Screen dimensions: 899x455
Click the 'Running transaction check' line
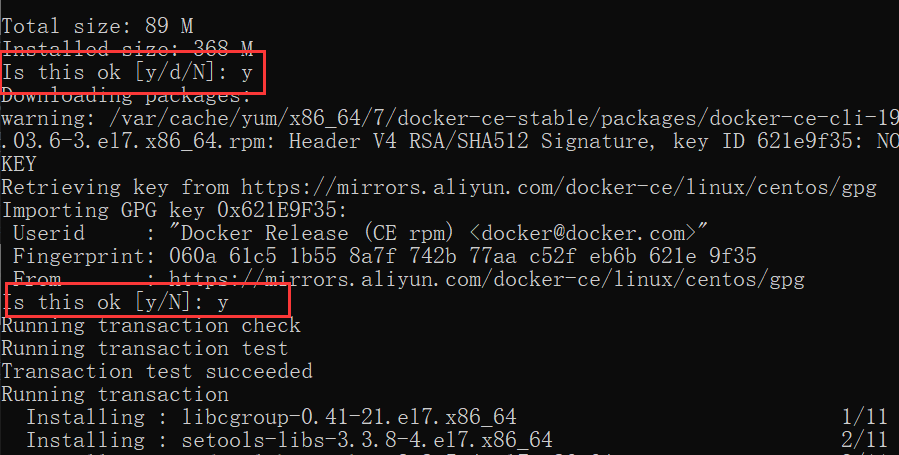[x=150, y=325]
